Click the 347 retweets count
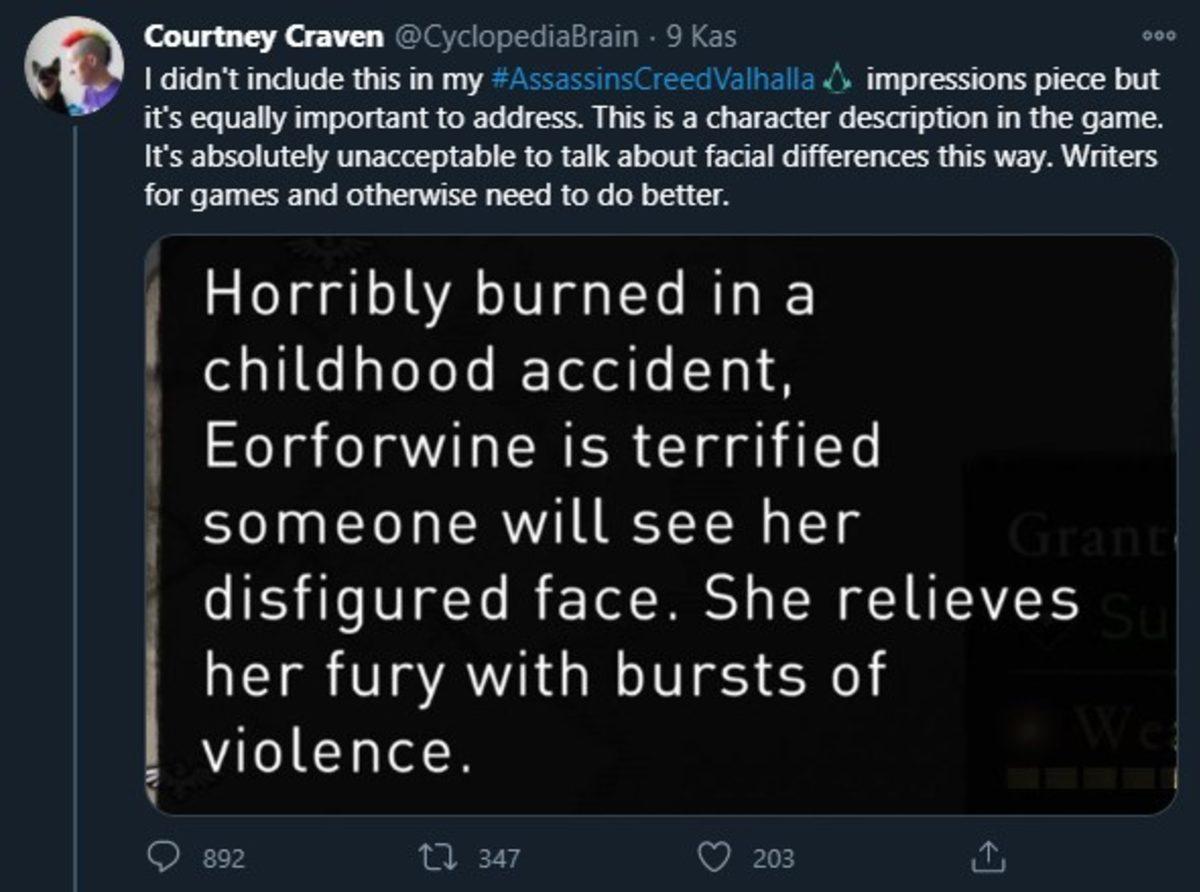Image resolution: width=1200 pixels, height=892 pixels. (x=499, y=857)
